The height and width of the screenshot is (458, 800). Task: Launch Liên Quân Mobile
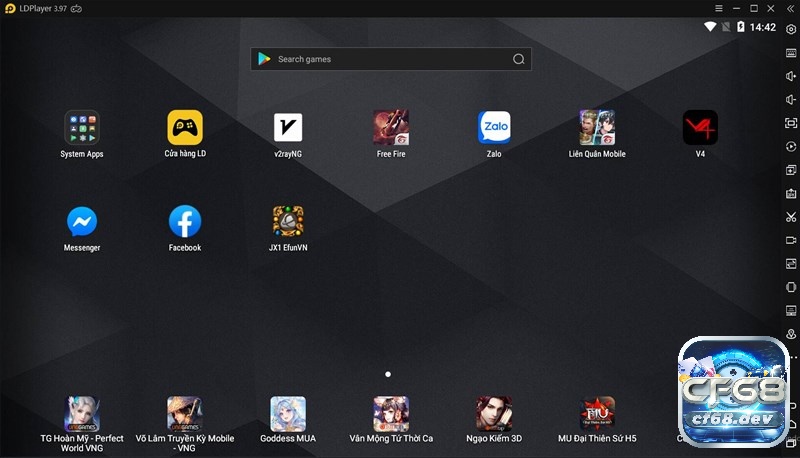pyautogui.click(x=597, y=128)
